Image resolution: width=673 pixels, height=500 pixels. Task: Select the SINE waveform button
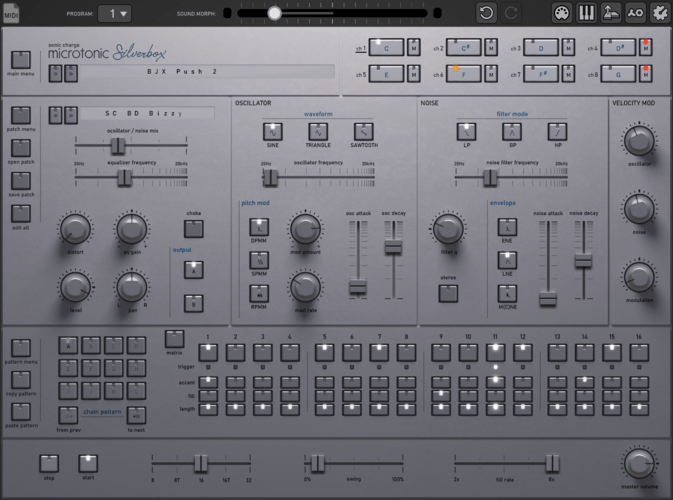(273, 132)
